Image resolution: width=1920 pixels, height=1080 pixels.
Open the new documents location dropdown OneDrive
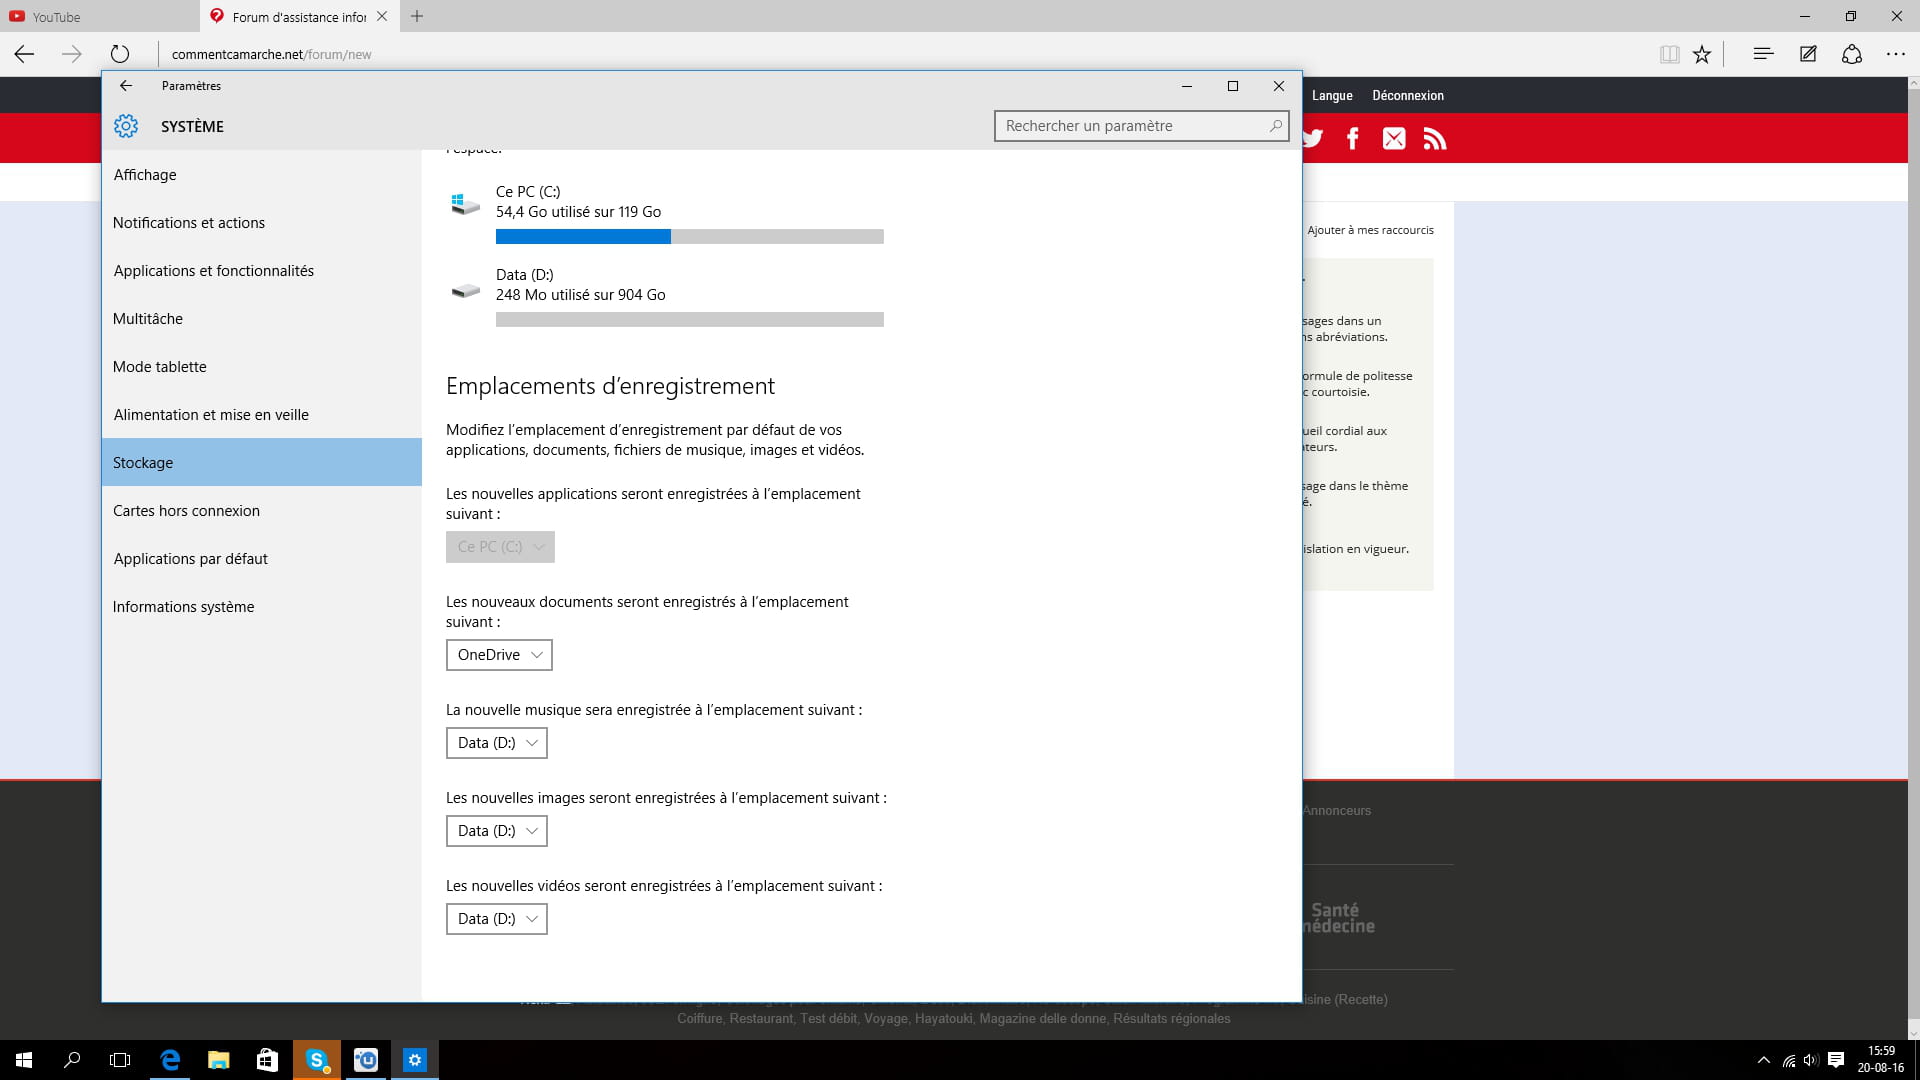click(499, 655)
